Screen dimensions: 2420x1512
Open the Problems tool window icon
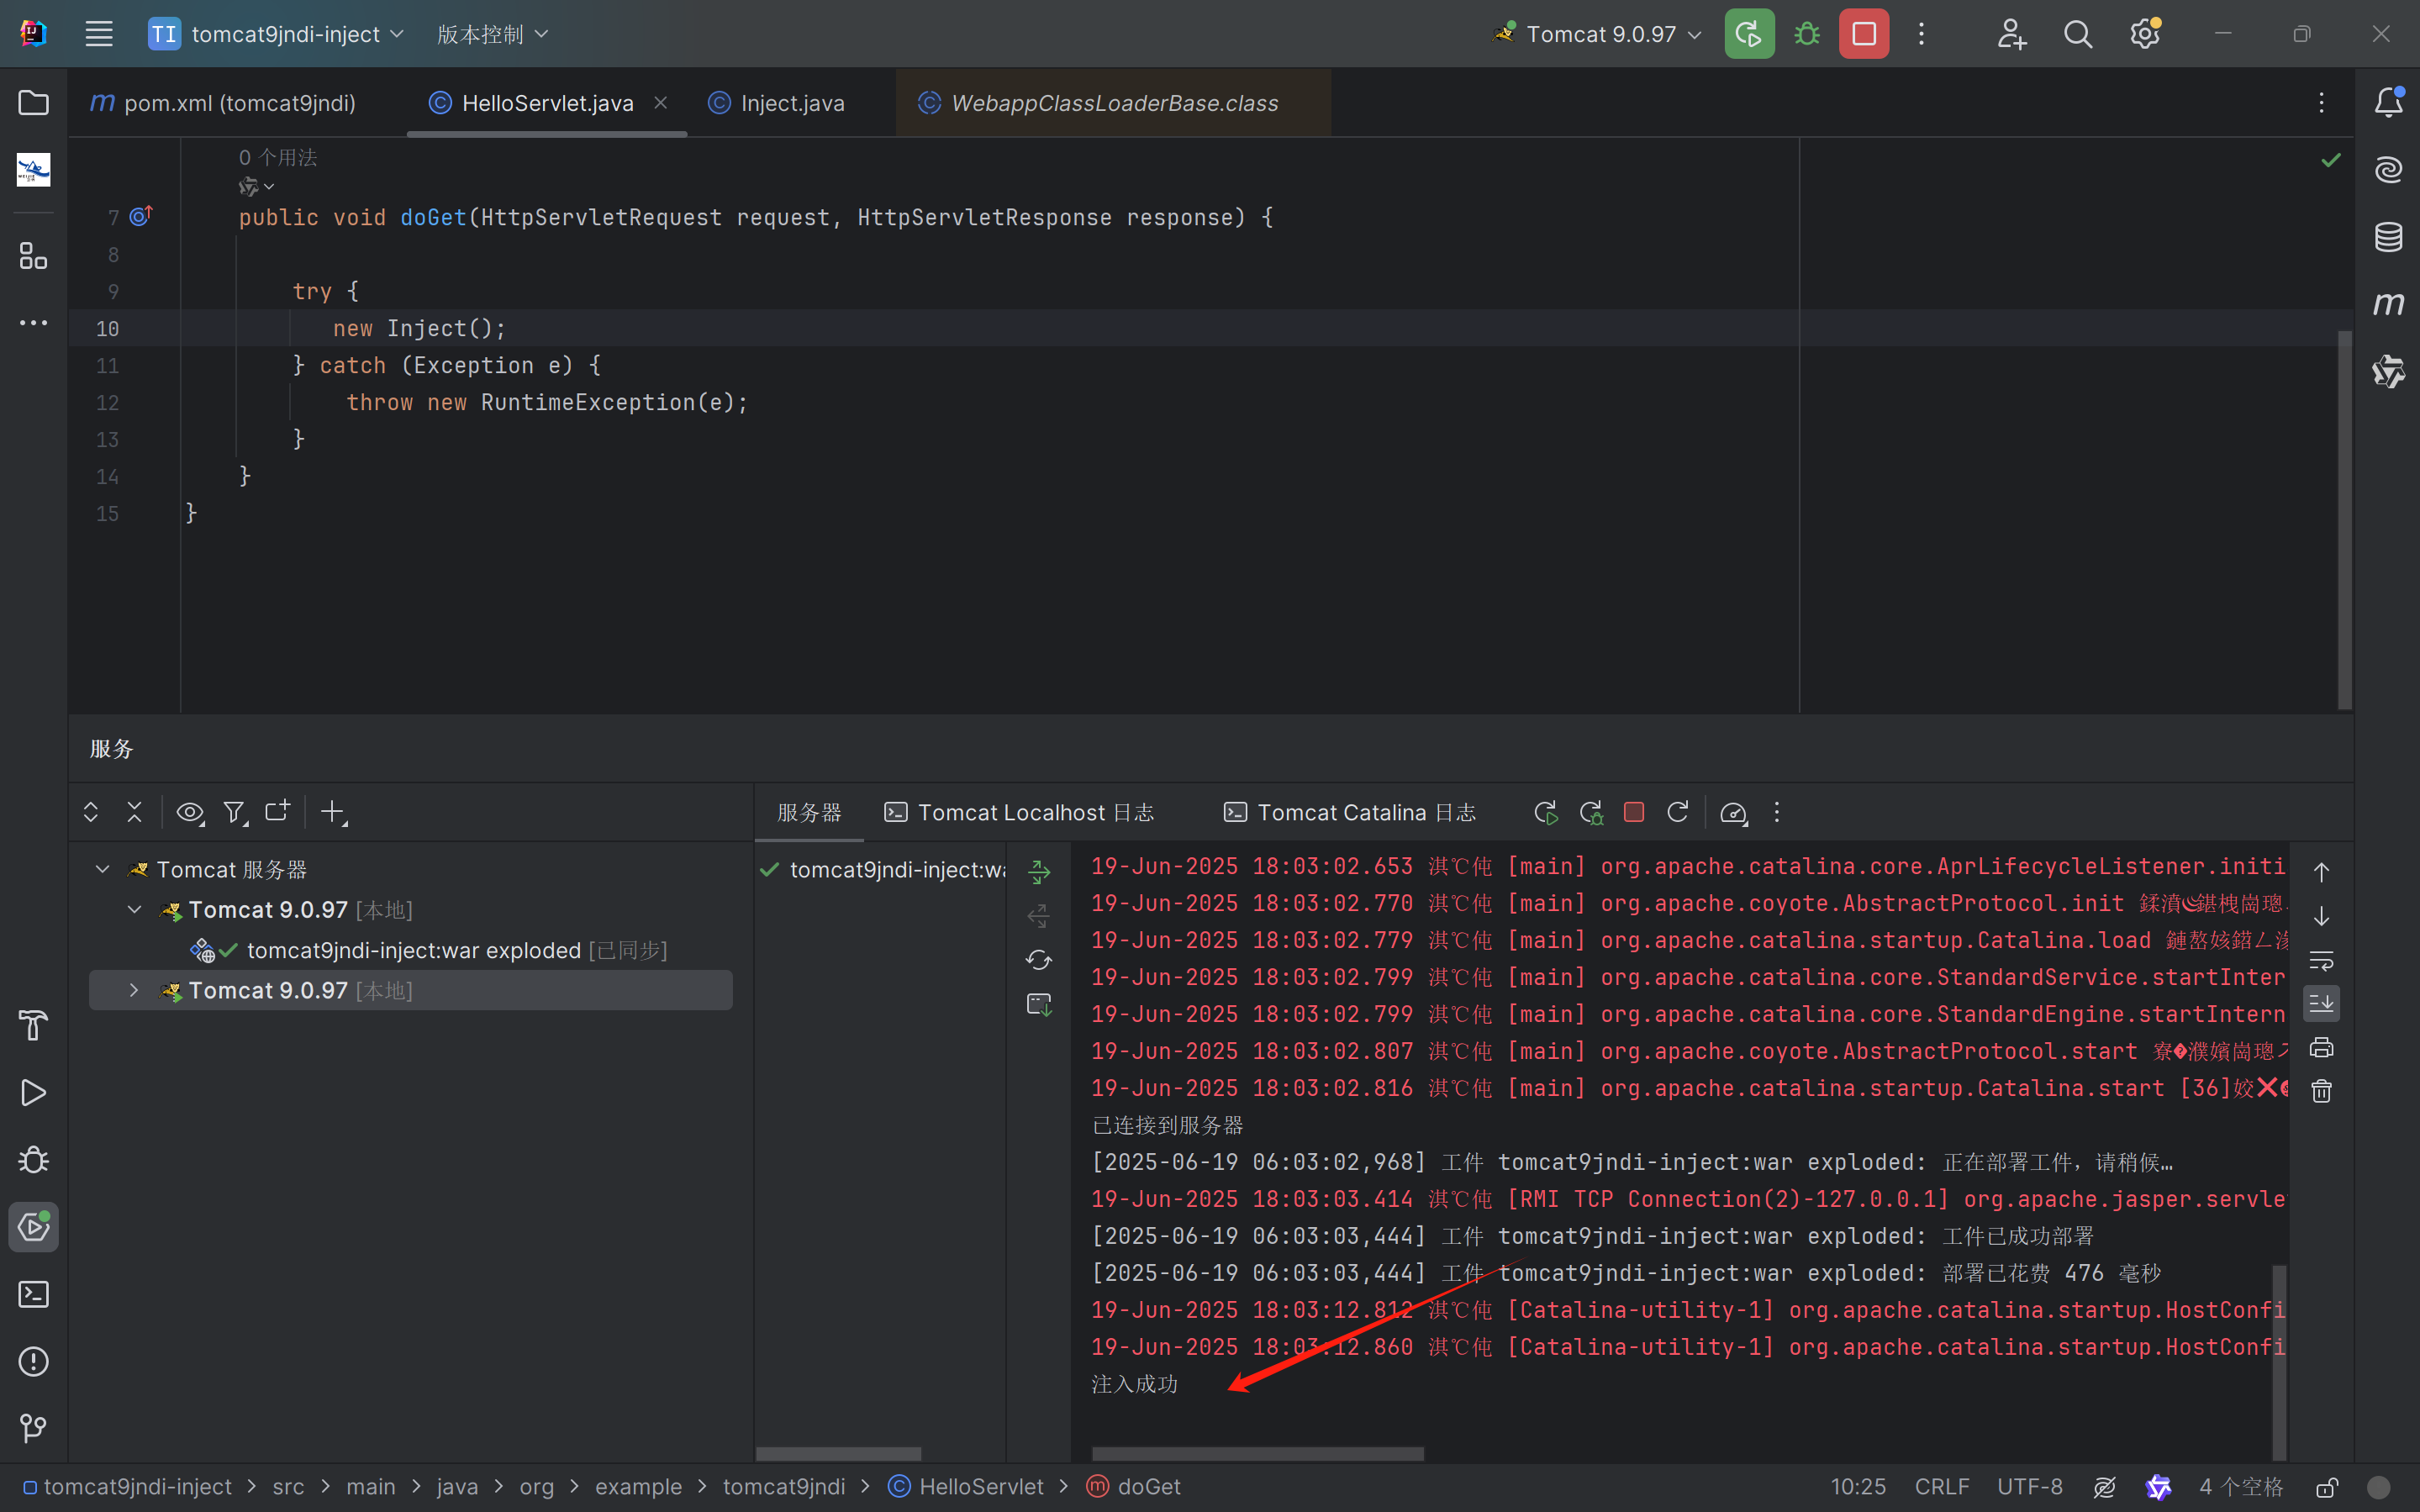pos(33,1361)
